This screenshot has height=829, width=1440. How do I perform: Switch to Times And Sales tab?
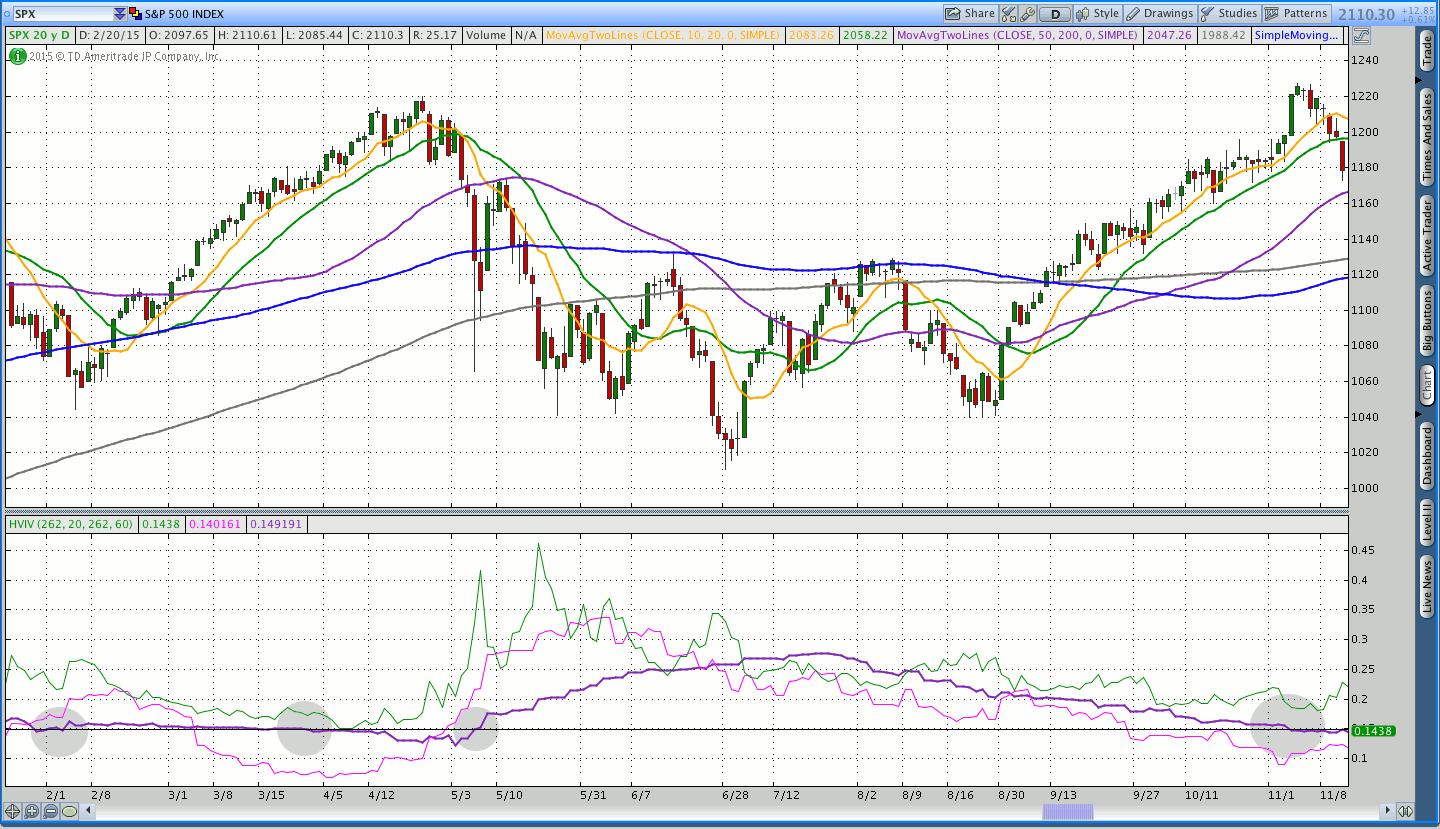pos(1427,136)
